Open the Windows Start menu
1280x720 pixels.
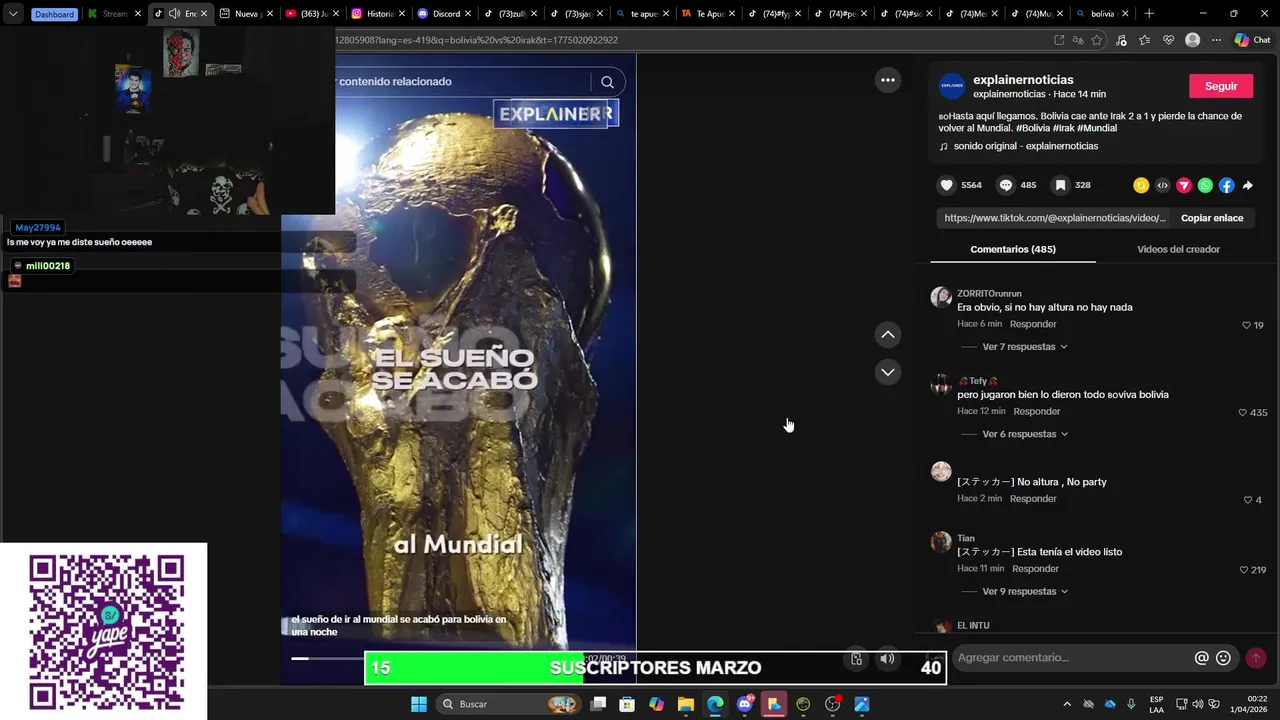[x=419, y=704]
